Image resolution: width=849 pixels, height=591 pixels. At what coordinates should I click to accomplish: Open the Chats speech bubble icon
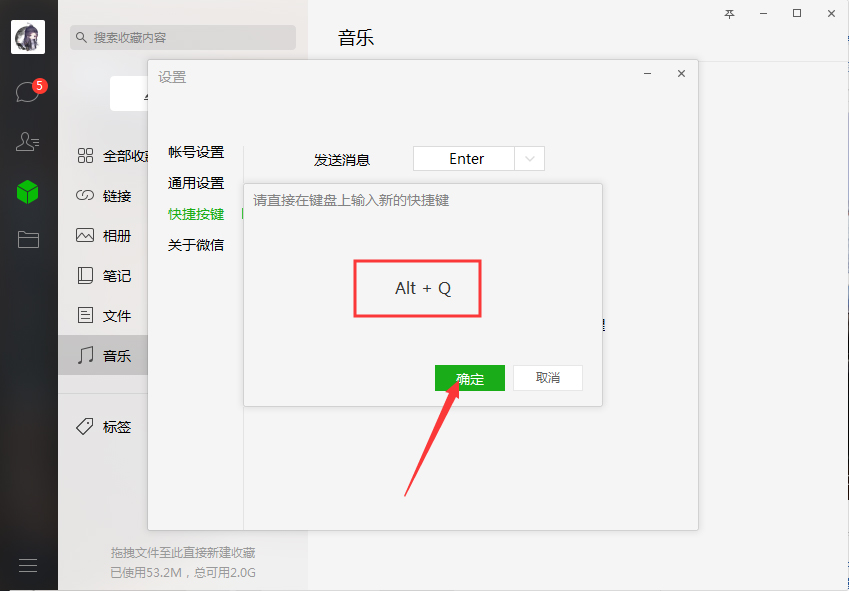pos(28,90)
